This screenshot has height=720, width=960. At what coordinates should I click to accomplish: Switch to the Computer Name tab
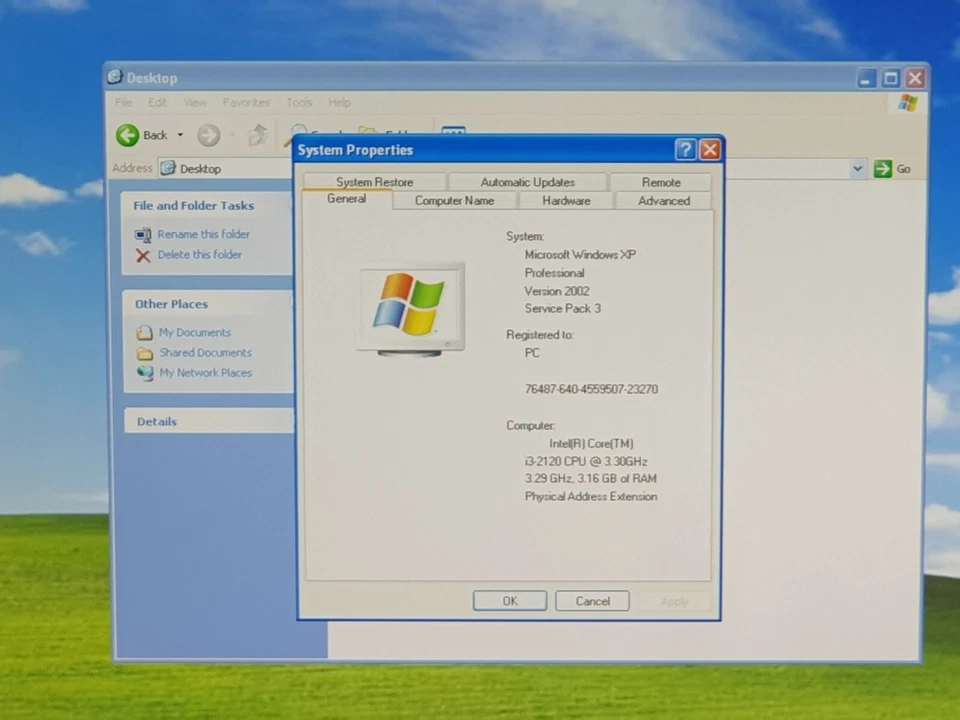point(454,200)
